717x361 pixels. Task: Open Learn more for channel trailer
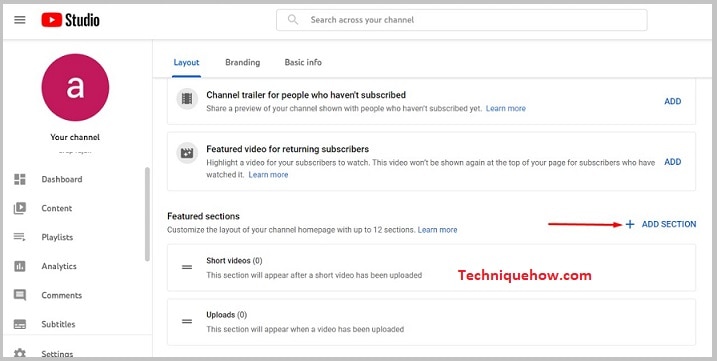click(506, 108)
